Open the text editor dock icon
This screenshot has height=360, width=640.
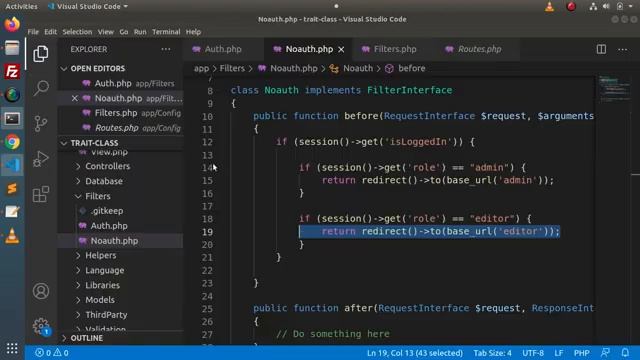tap(12, 212)
